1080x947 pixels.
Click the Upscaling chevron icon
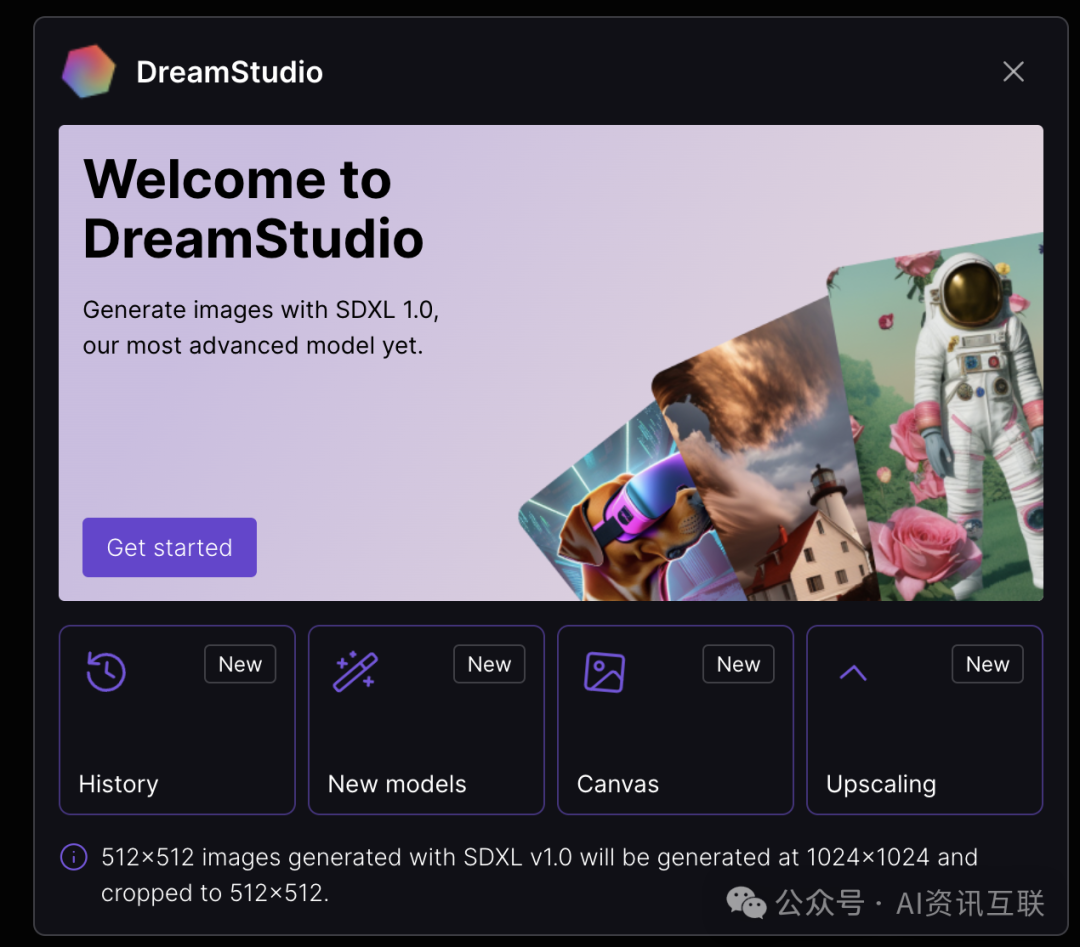coord(853,673)
